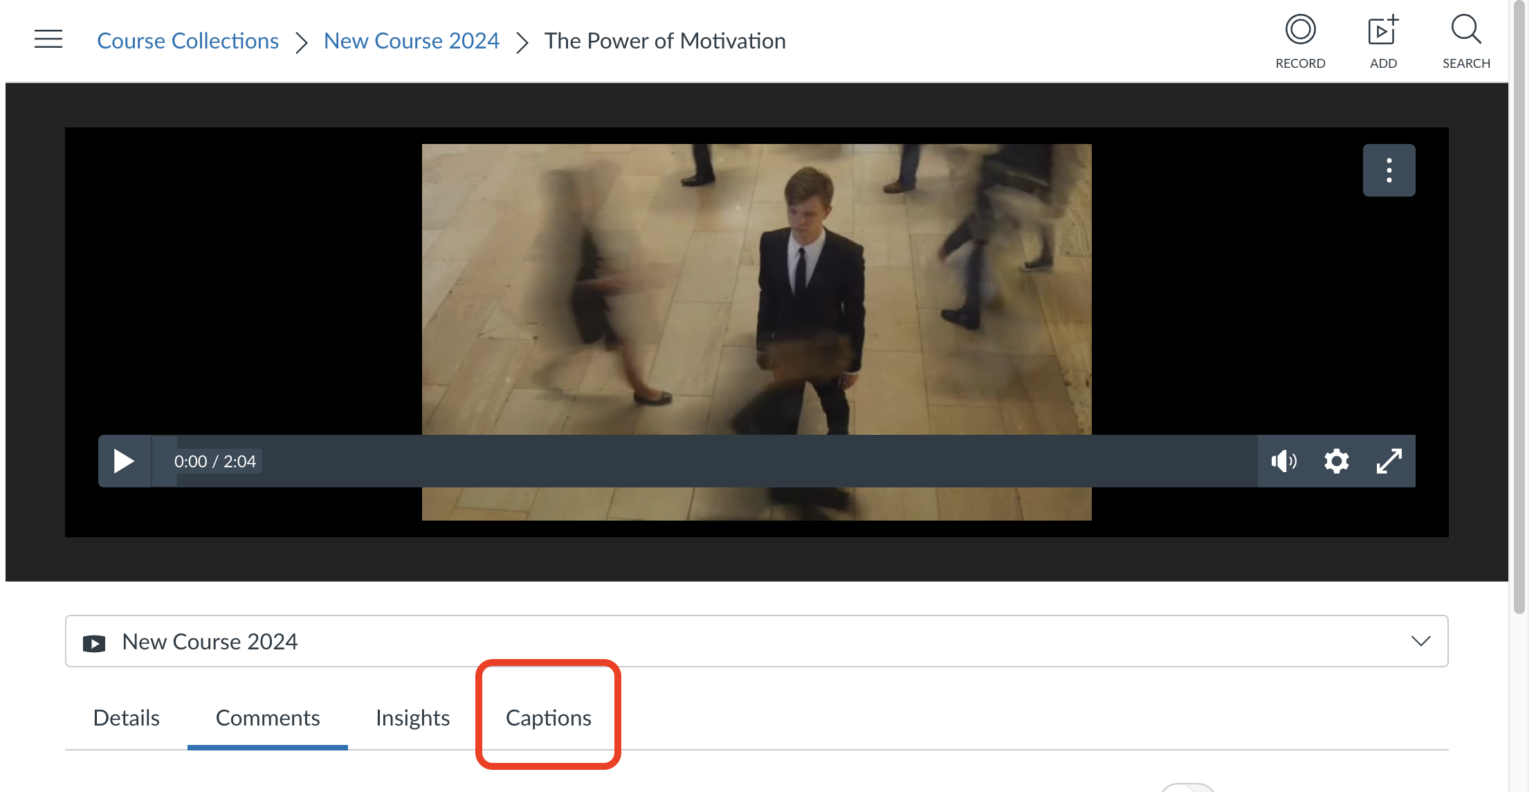
Task: Go to Course Collections via breadcrumb
Action: (187, 40)
